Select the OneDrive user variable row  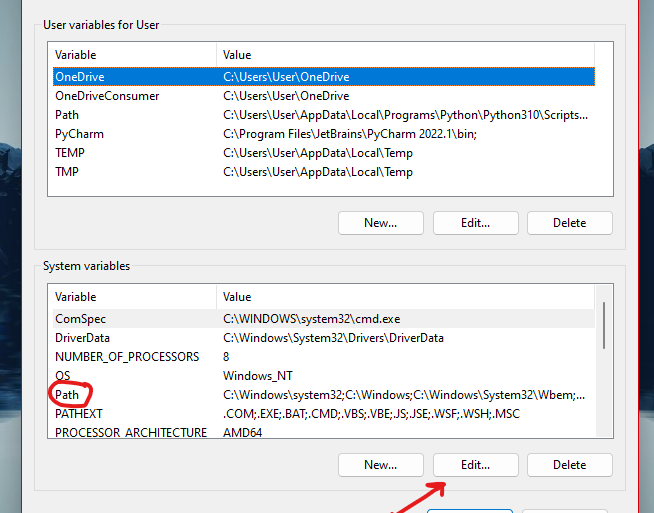pyautogui.click(x=324, y=77)
